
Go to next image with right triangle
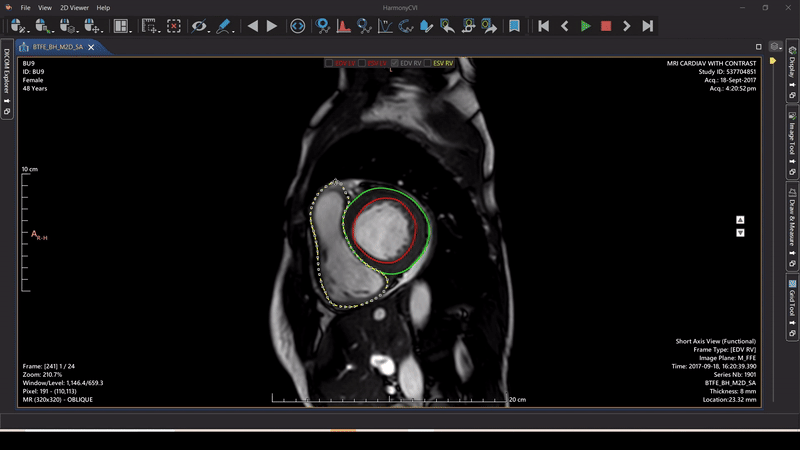pos(272,26)
